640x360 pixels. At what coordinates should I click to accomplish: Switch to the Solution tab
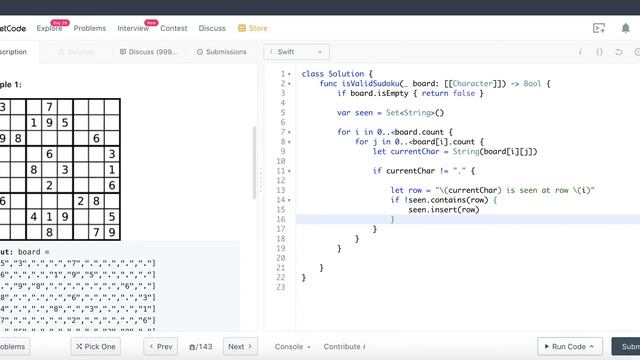click(x=76, y=52)
